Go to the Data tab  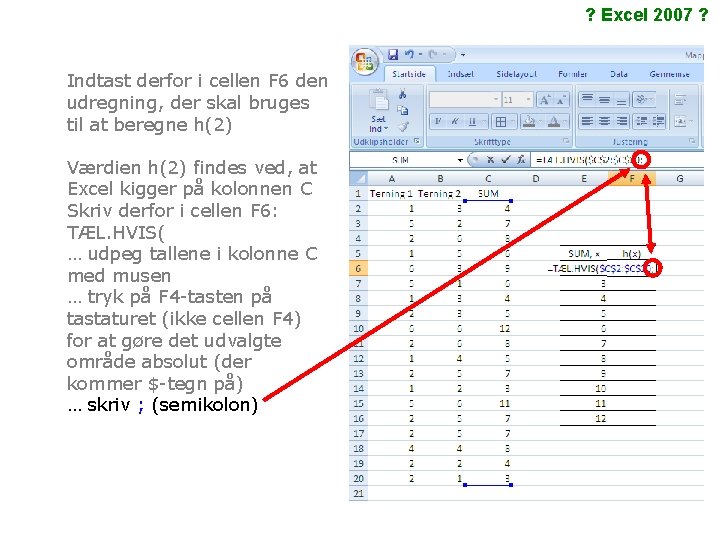pos(619,74)
